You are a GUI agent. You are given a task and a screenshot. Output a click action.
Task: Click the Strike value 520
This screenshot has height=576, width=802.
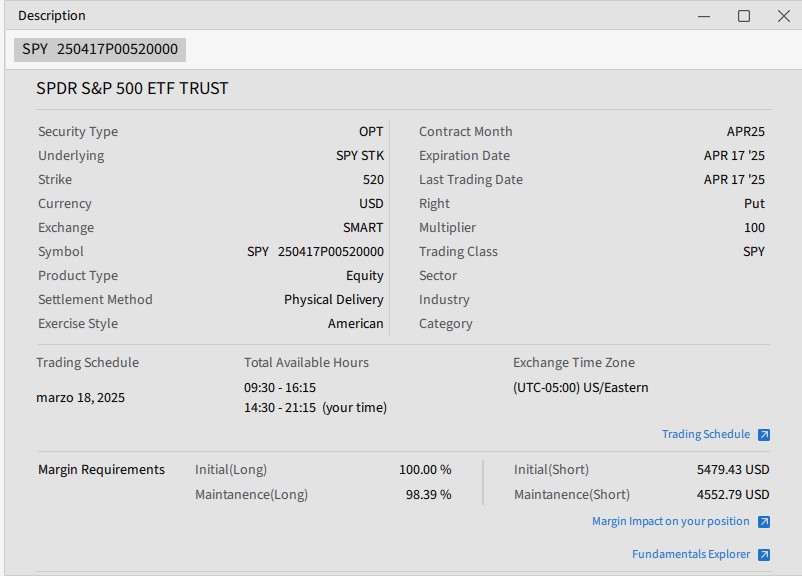pos(373,180)
